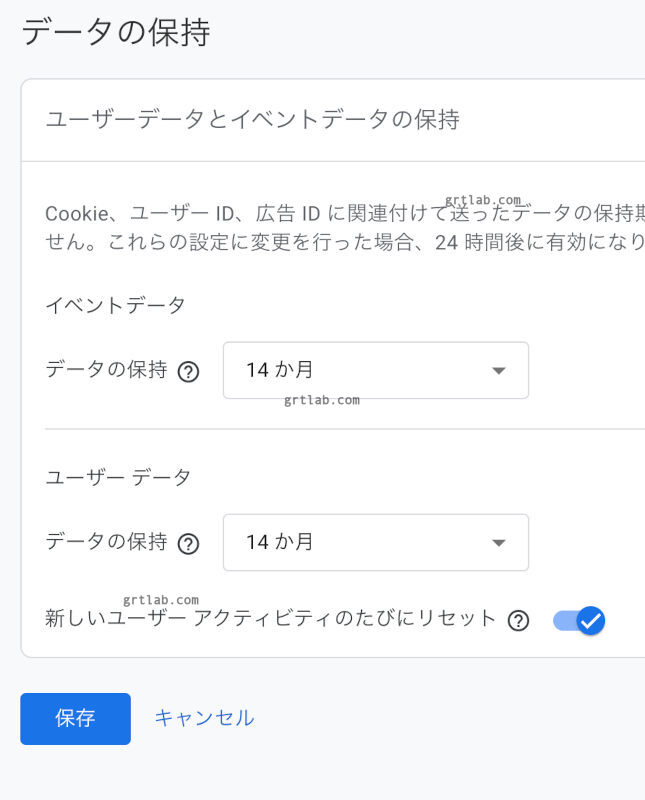This screenshot has width=645, height=800.
Task: Click the イベントデータ section label
Action: click(x=115, y=306)
